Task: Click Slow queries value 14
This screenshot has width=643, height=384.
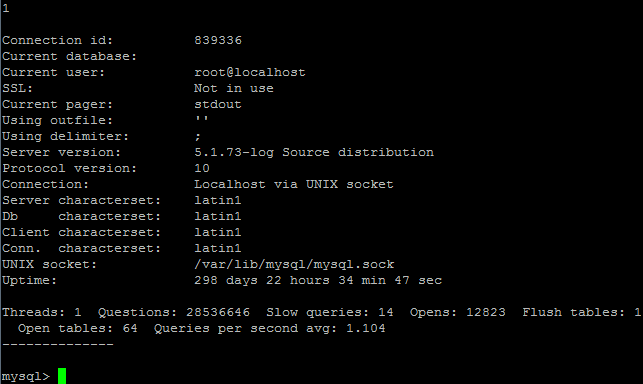Action: coord(385,312)
